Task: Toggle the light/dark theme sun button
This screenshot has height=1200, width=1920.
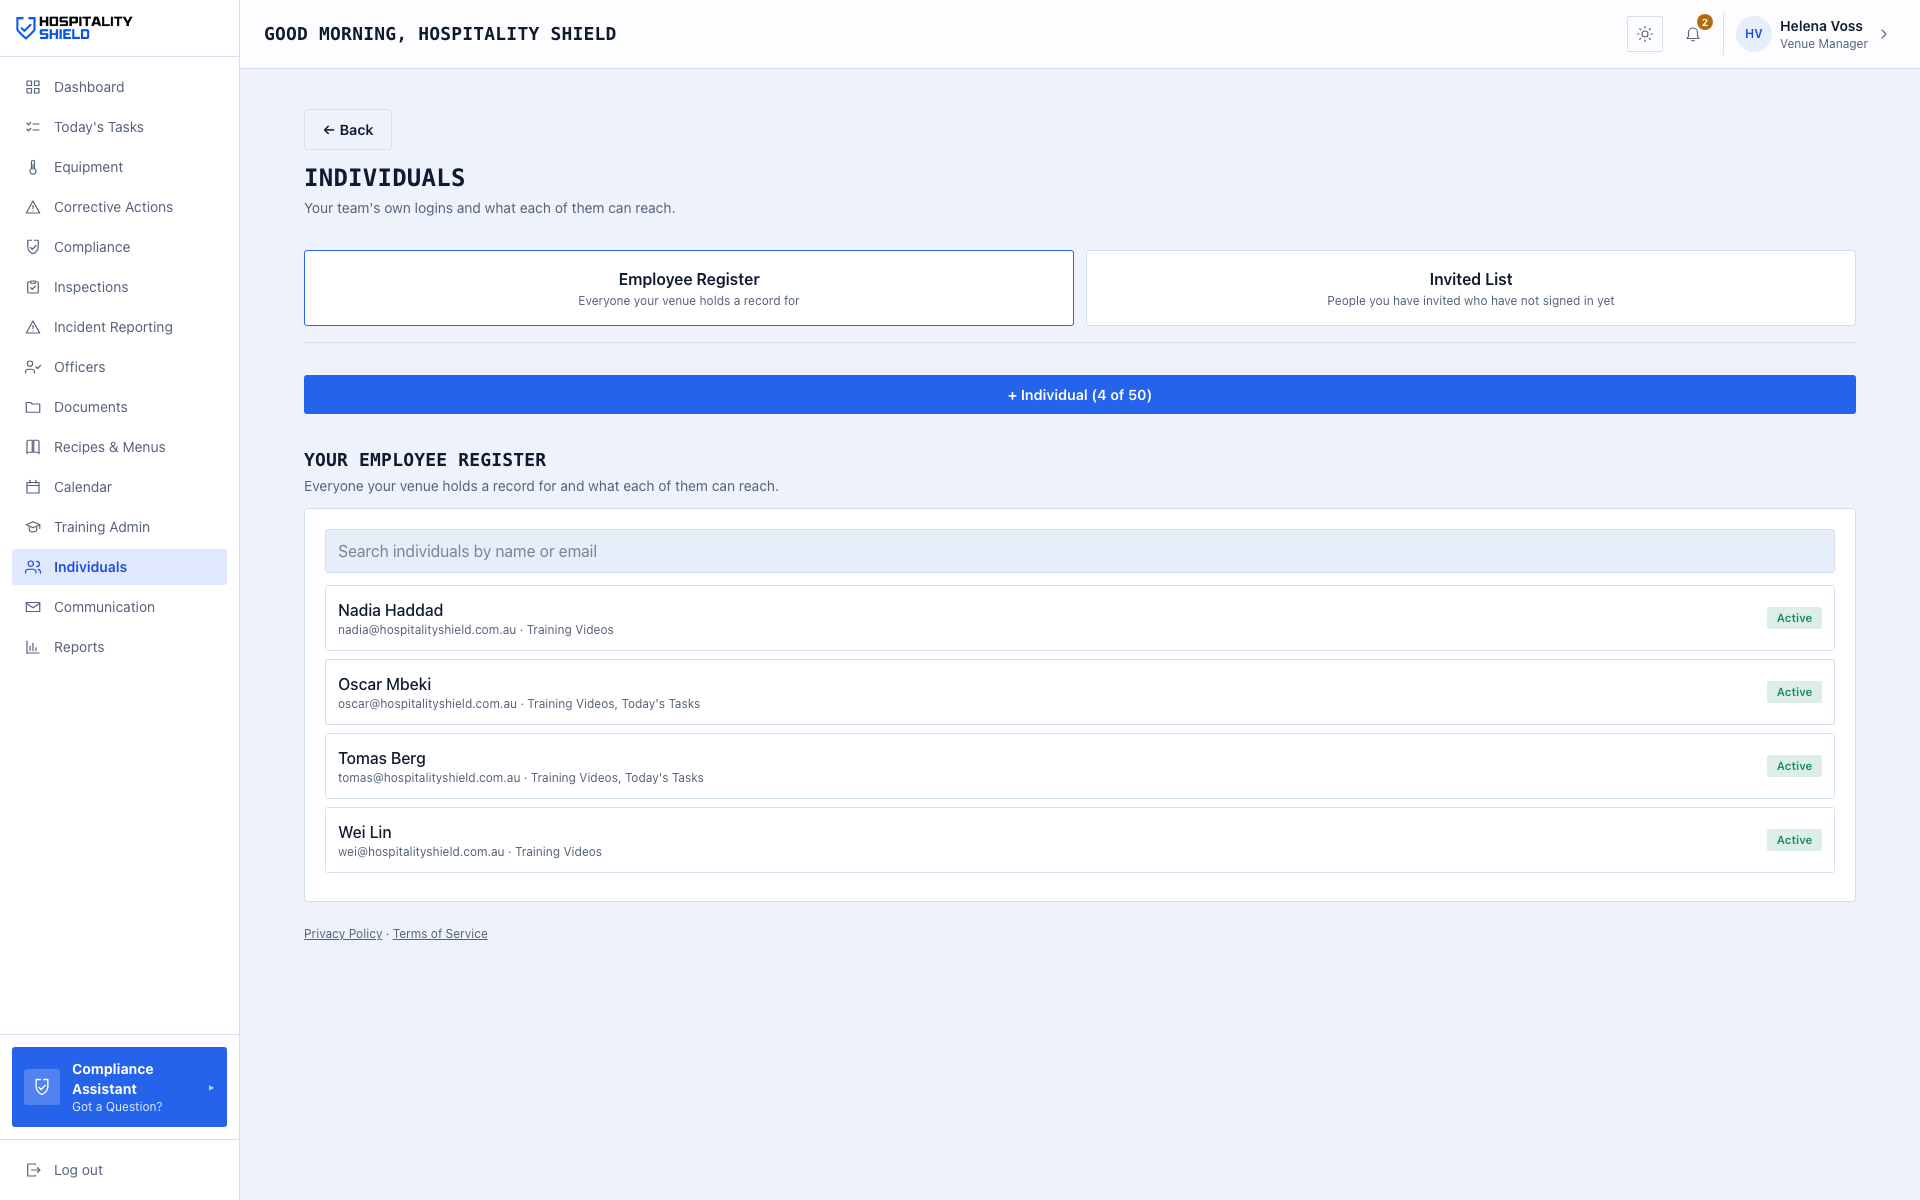Action: click(x=1645, y=34)
